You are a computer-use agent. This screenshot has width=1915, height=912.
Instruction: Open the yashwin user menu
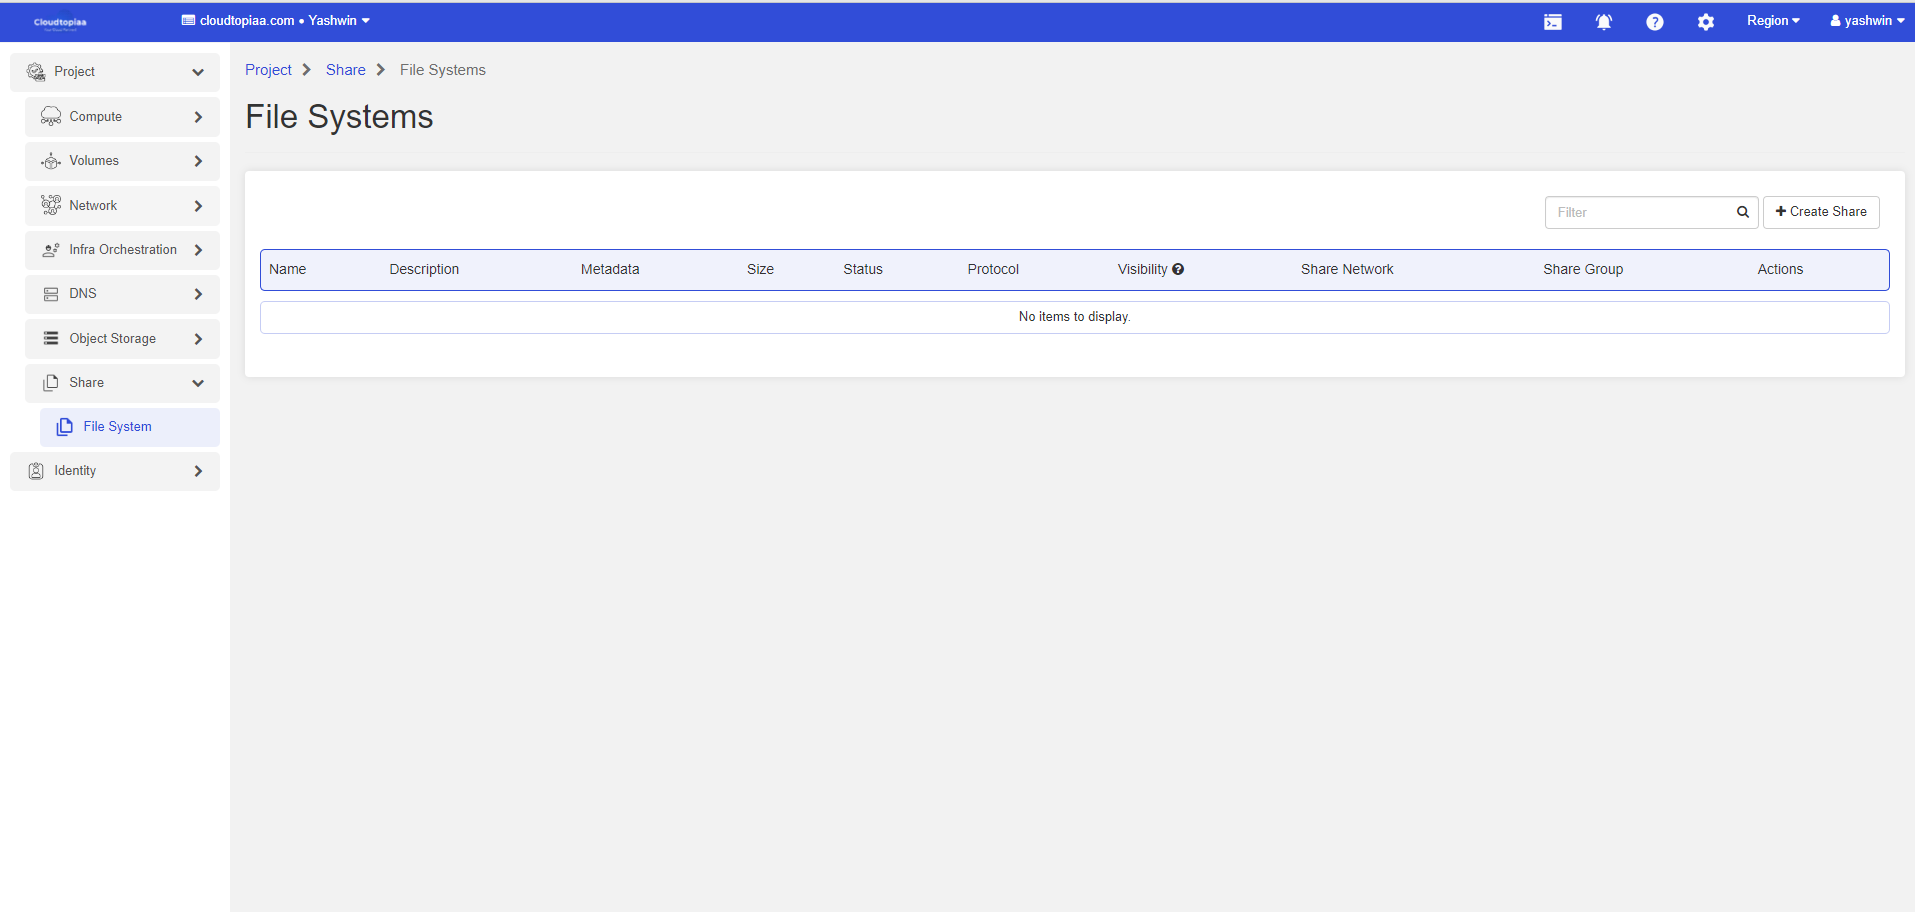(x=1866, y=21)
